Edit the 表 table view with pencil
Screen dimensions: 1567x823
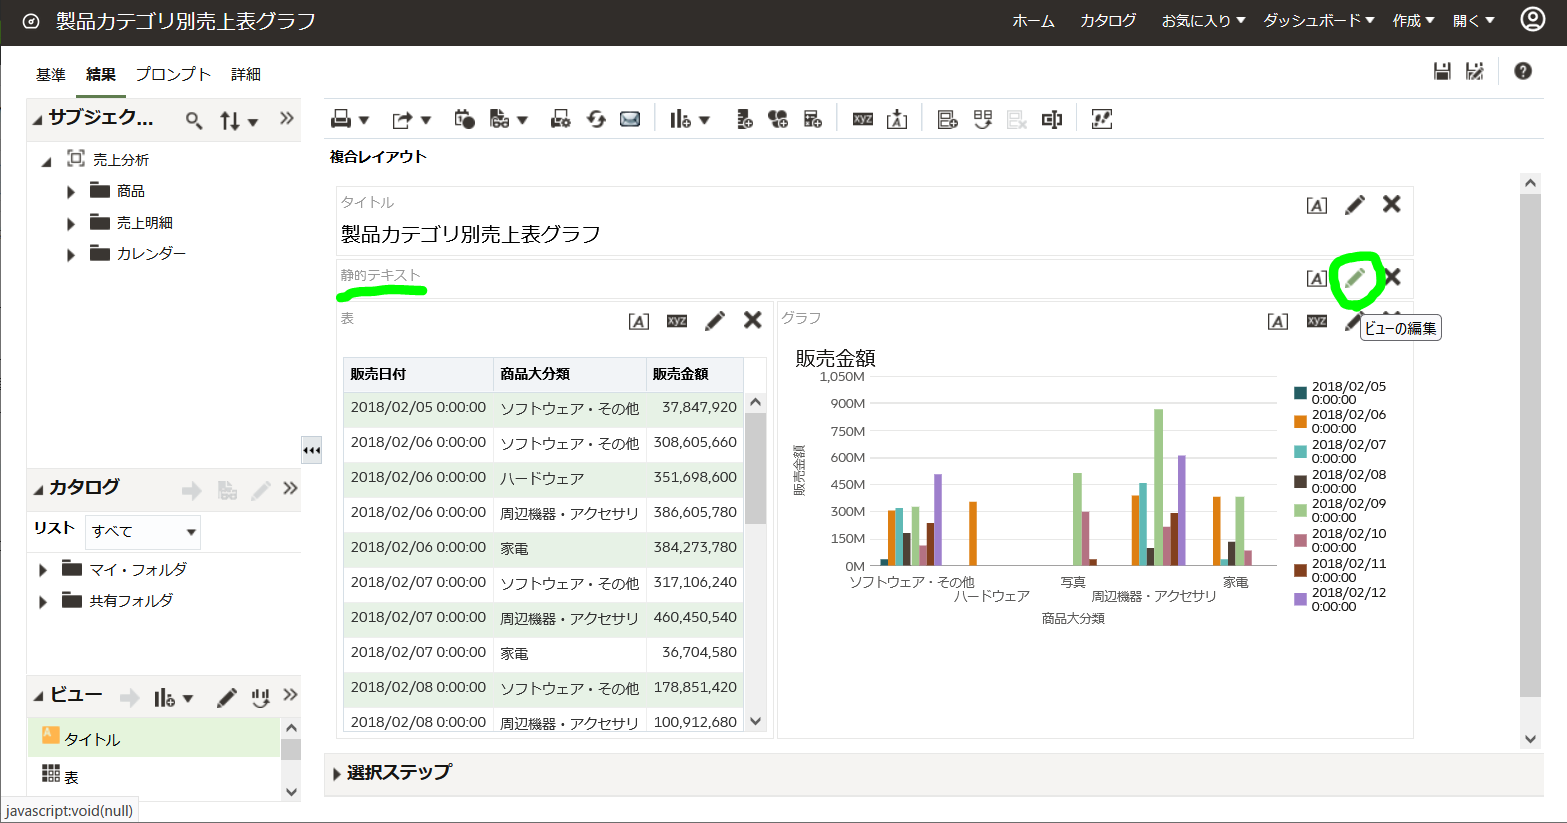[715, 320]
